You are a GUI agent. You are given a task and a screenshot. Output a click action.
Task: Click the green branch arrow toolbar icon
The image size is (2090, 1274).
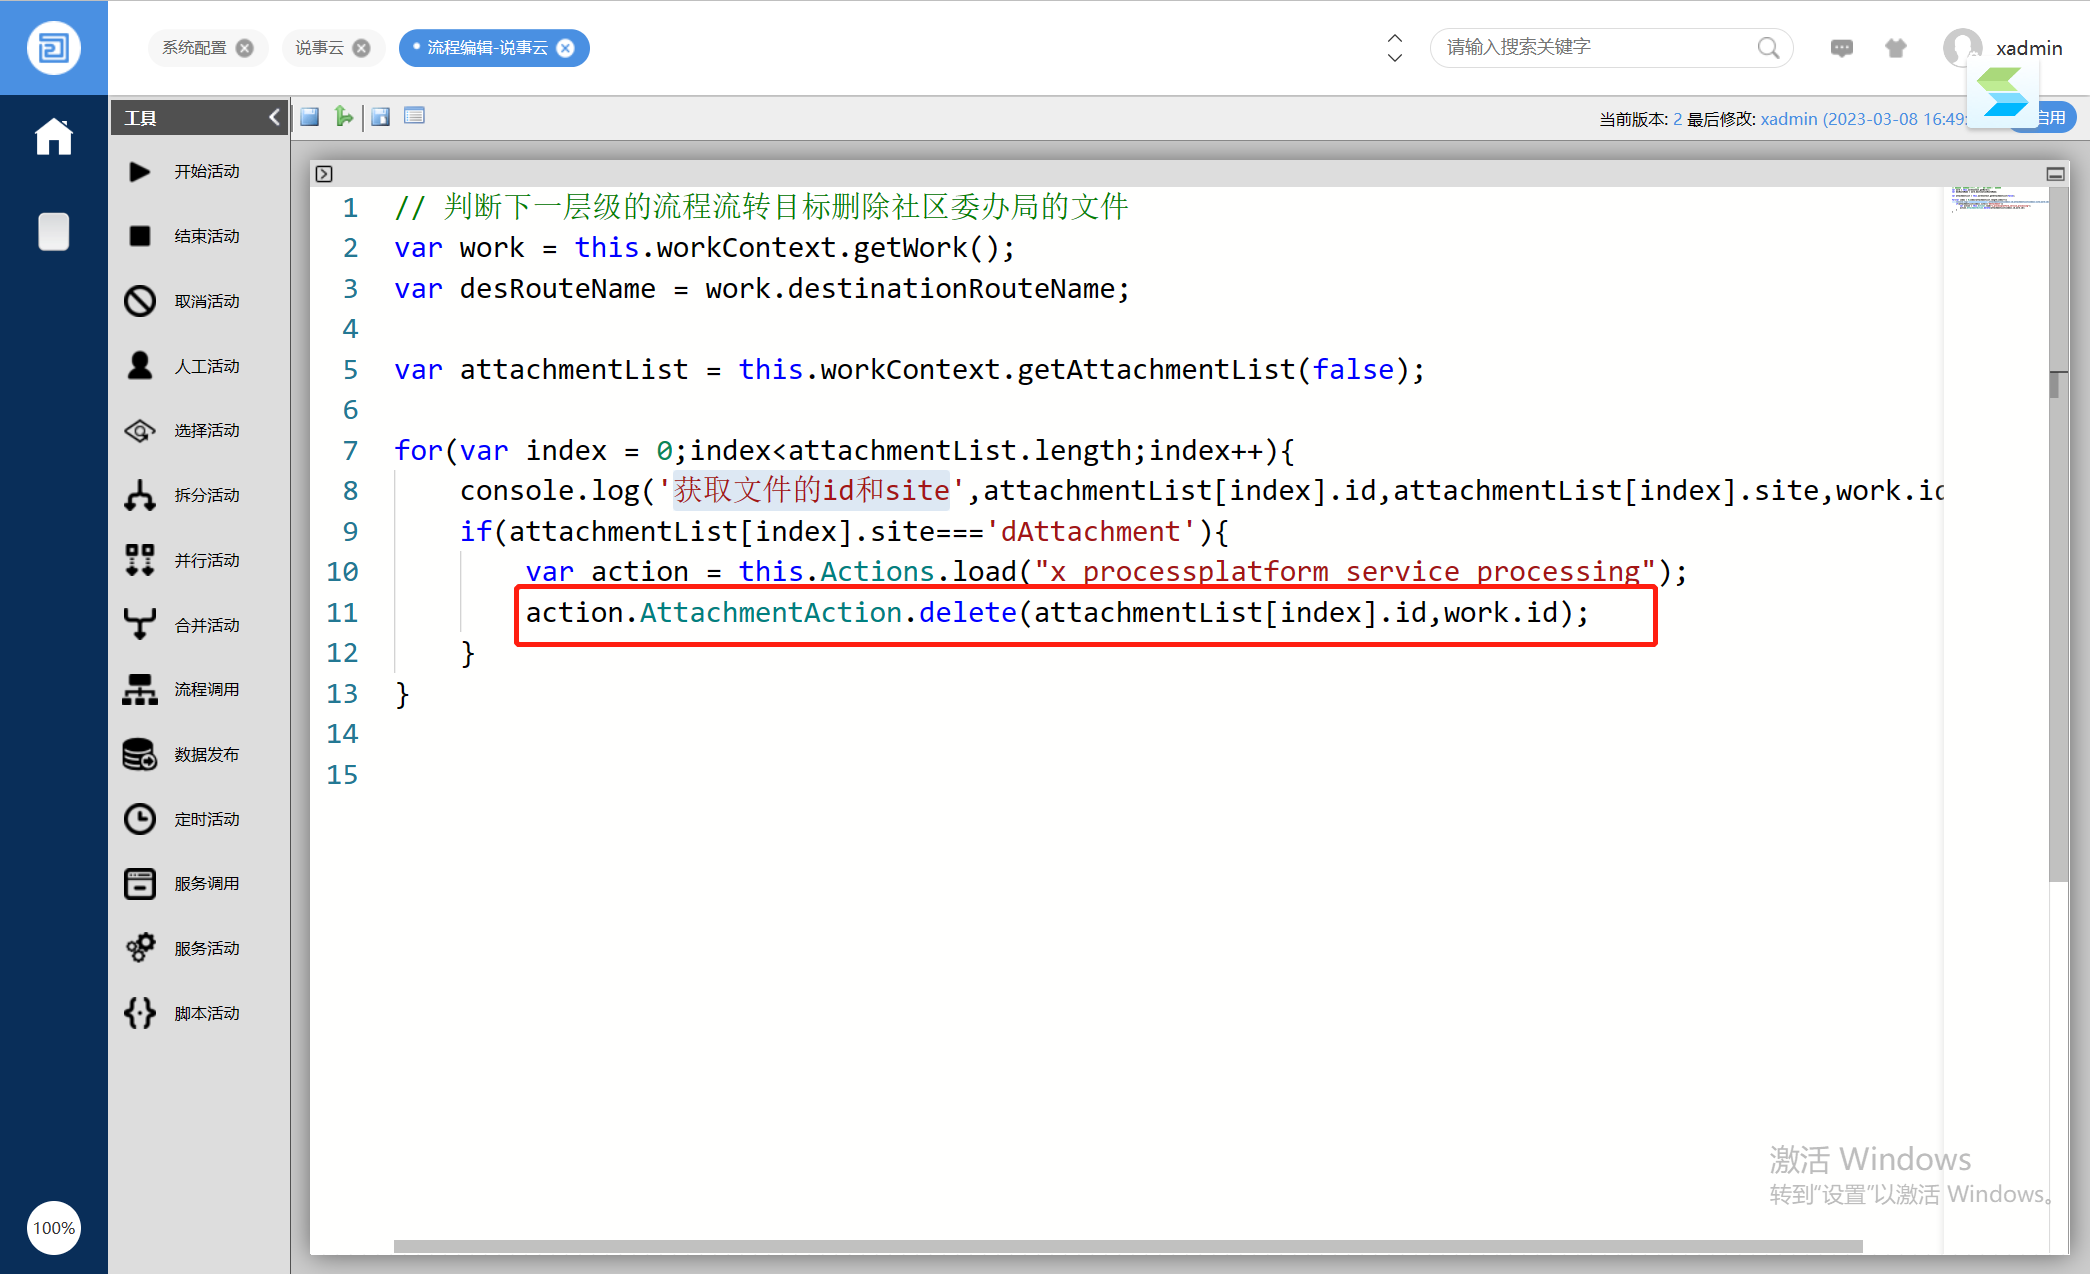[344, 117]
